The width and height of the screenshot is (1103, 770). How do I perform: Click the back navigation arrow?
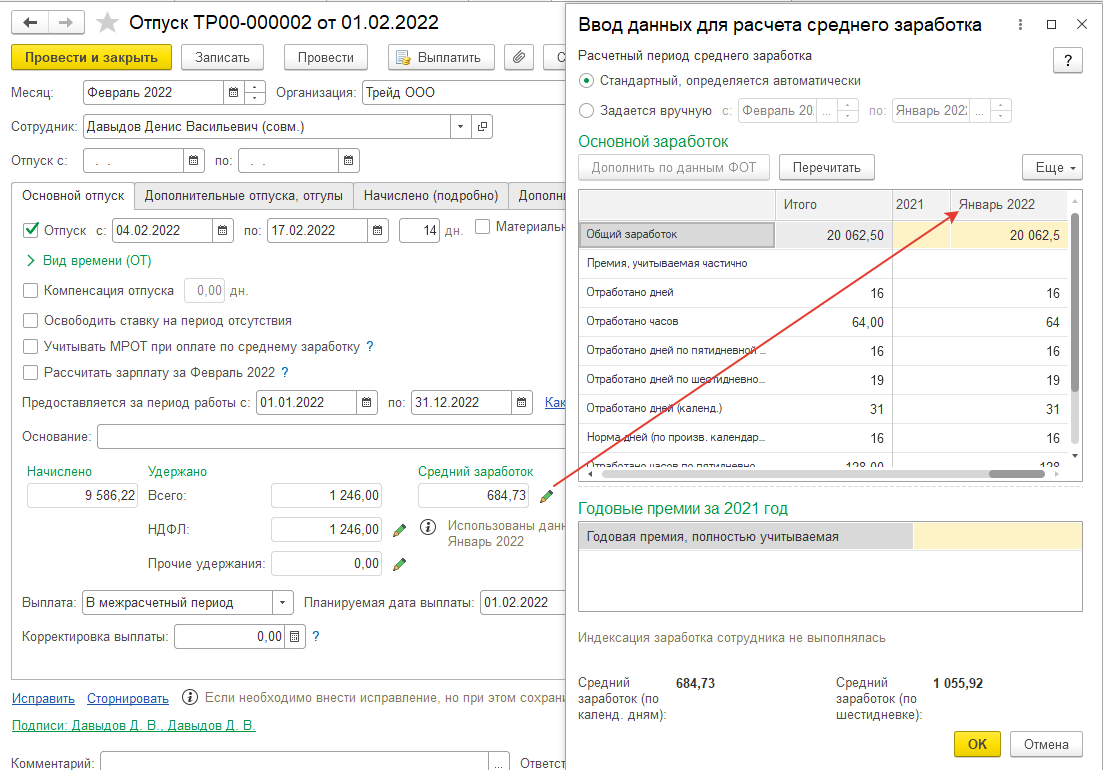coord(30,23)
